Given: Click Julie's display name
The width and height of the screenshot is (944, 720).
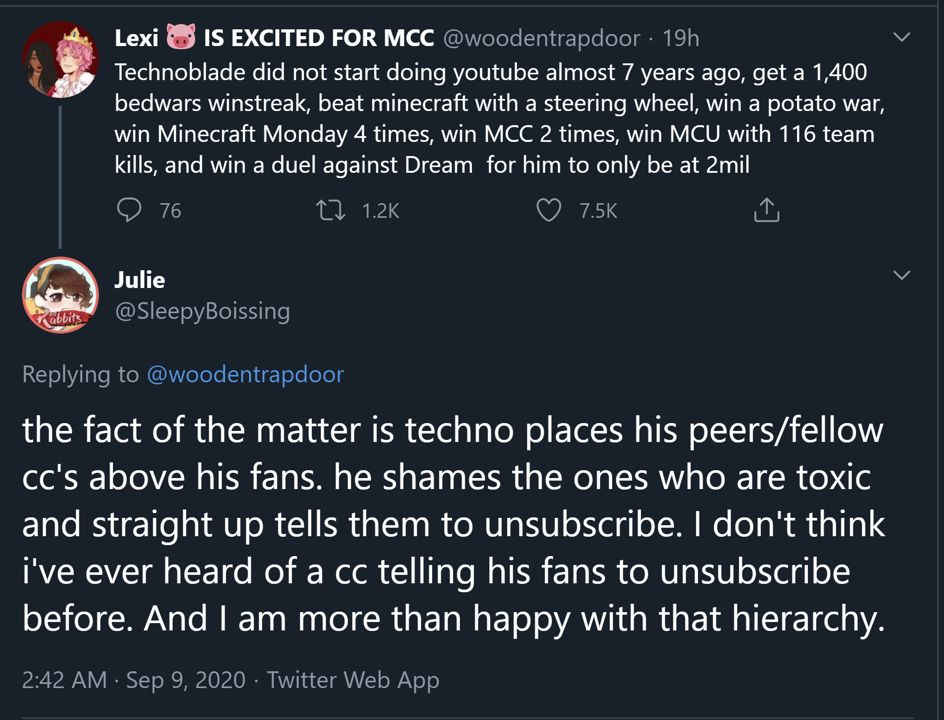Looking at the screenshot, I should click(x=141, y=280).
